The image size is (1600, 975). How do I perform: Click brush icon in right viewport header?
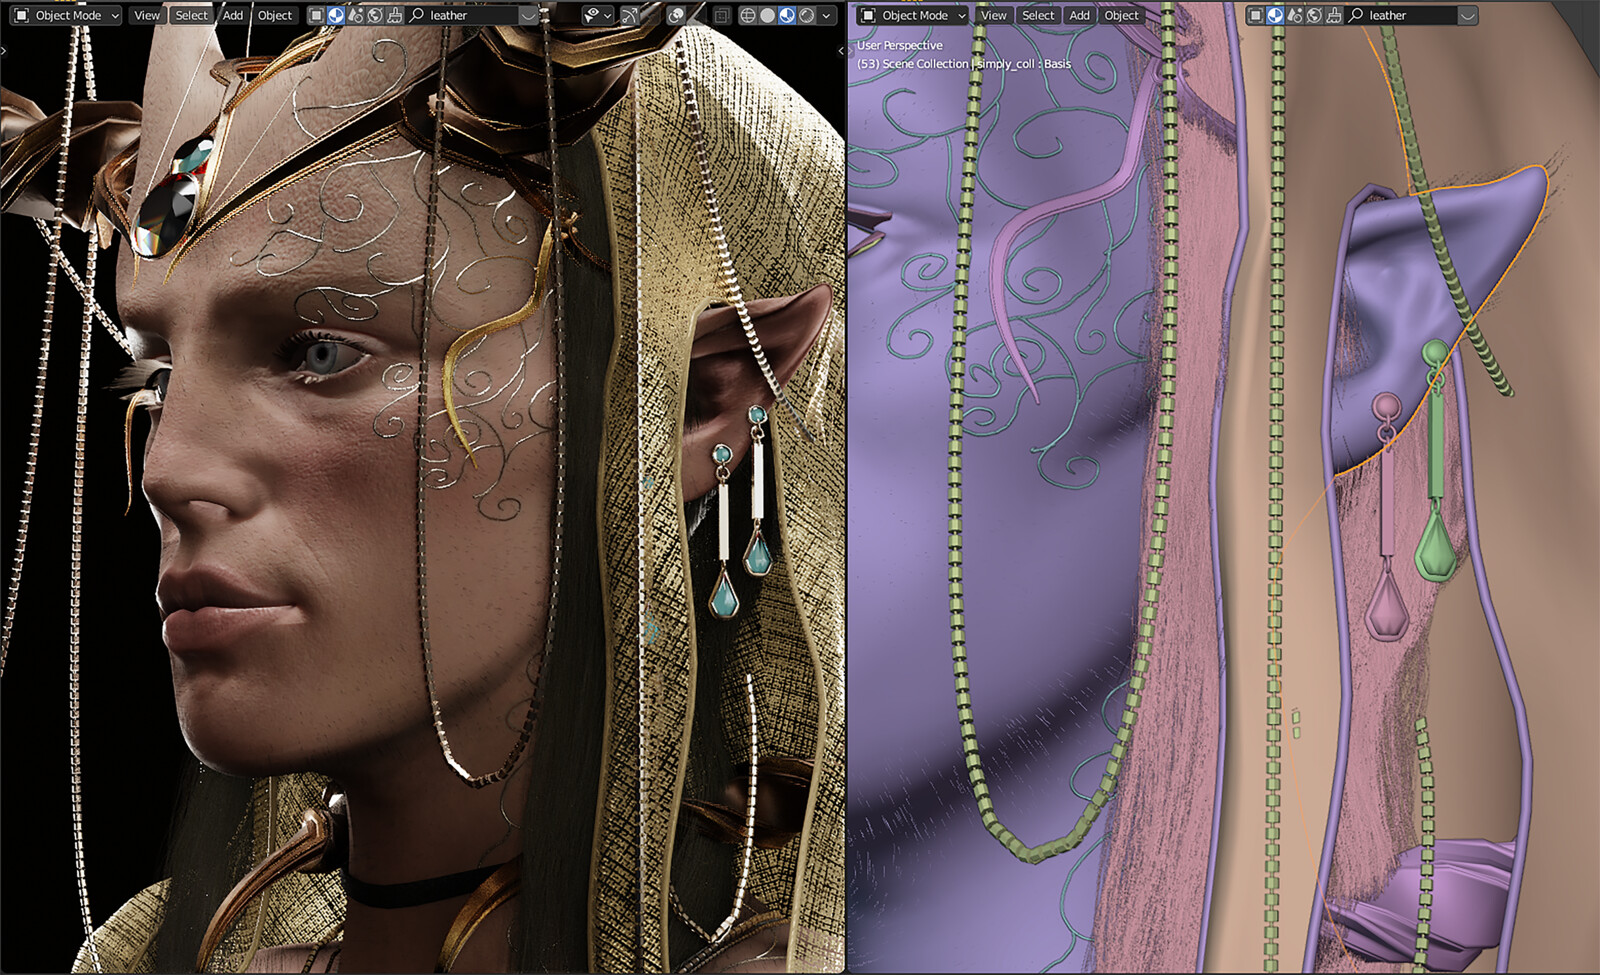click(x=1333, y=15)
